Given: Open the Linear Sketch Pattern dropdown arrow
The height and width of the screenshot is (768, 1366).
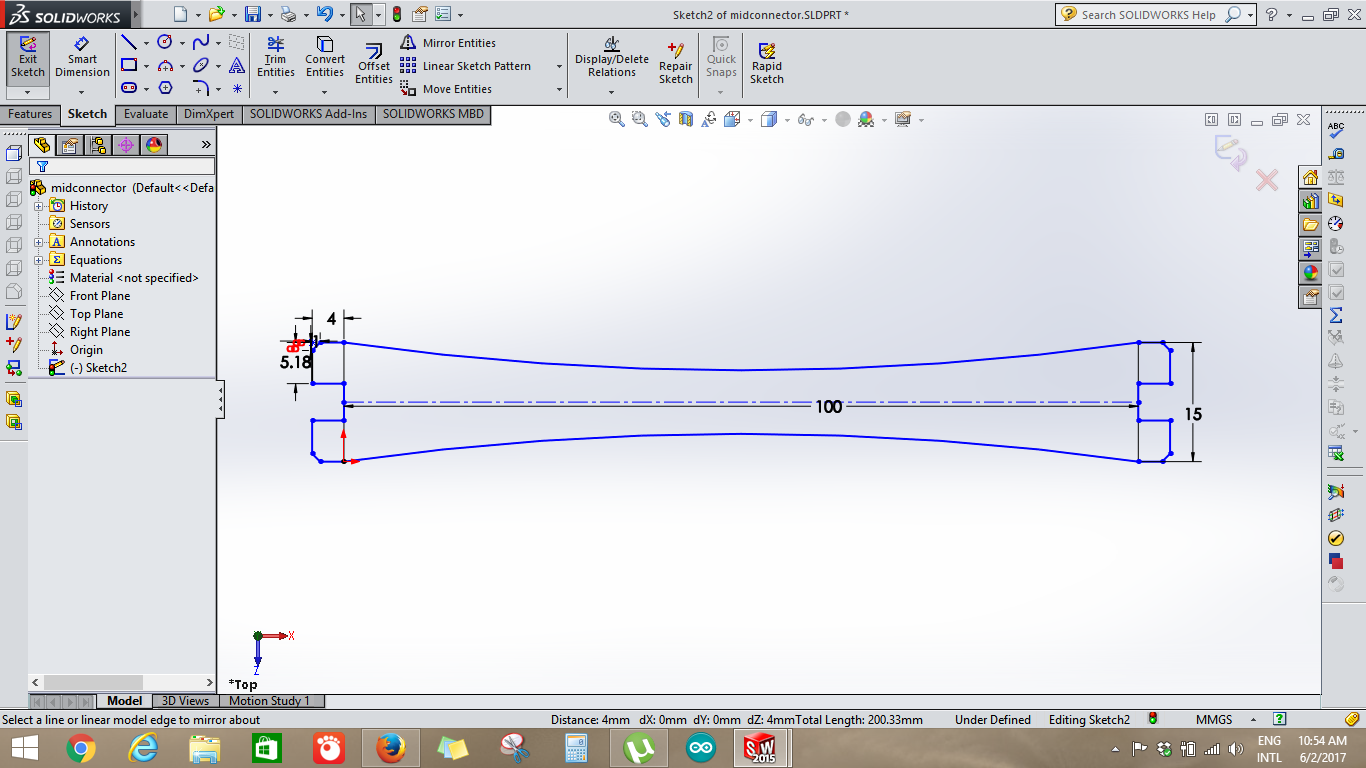Looking at the screenshot, I should (559, 66).
